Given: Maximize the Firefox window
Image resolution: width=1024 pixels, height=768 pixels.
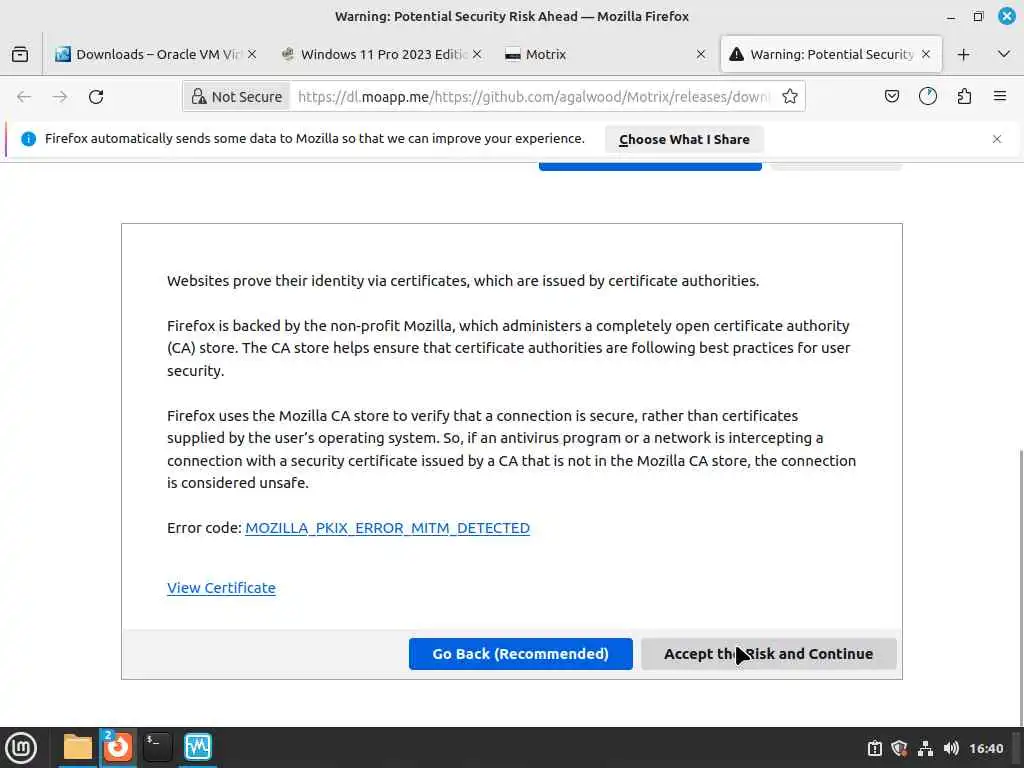Looking at the screenshot, I should (x=978, y=16).
